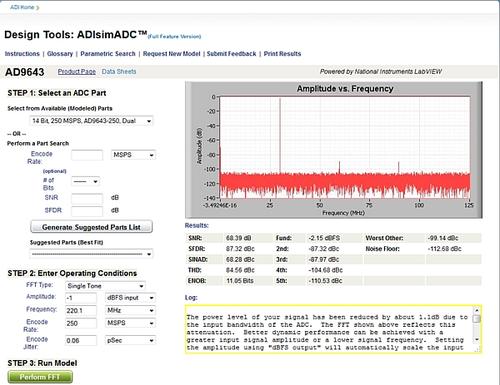Click the SNR result value 68.39 dB
The width and height of the screenshot is (500, 385).
238,238
